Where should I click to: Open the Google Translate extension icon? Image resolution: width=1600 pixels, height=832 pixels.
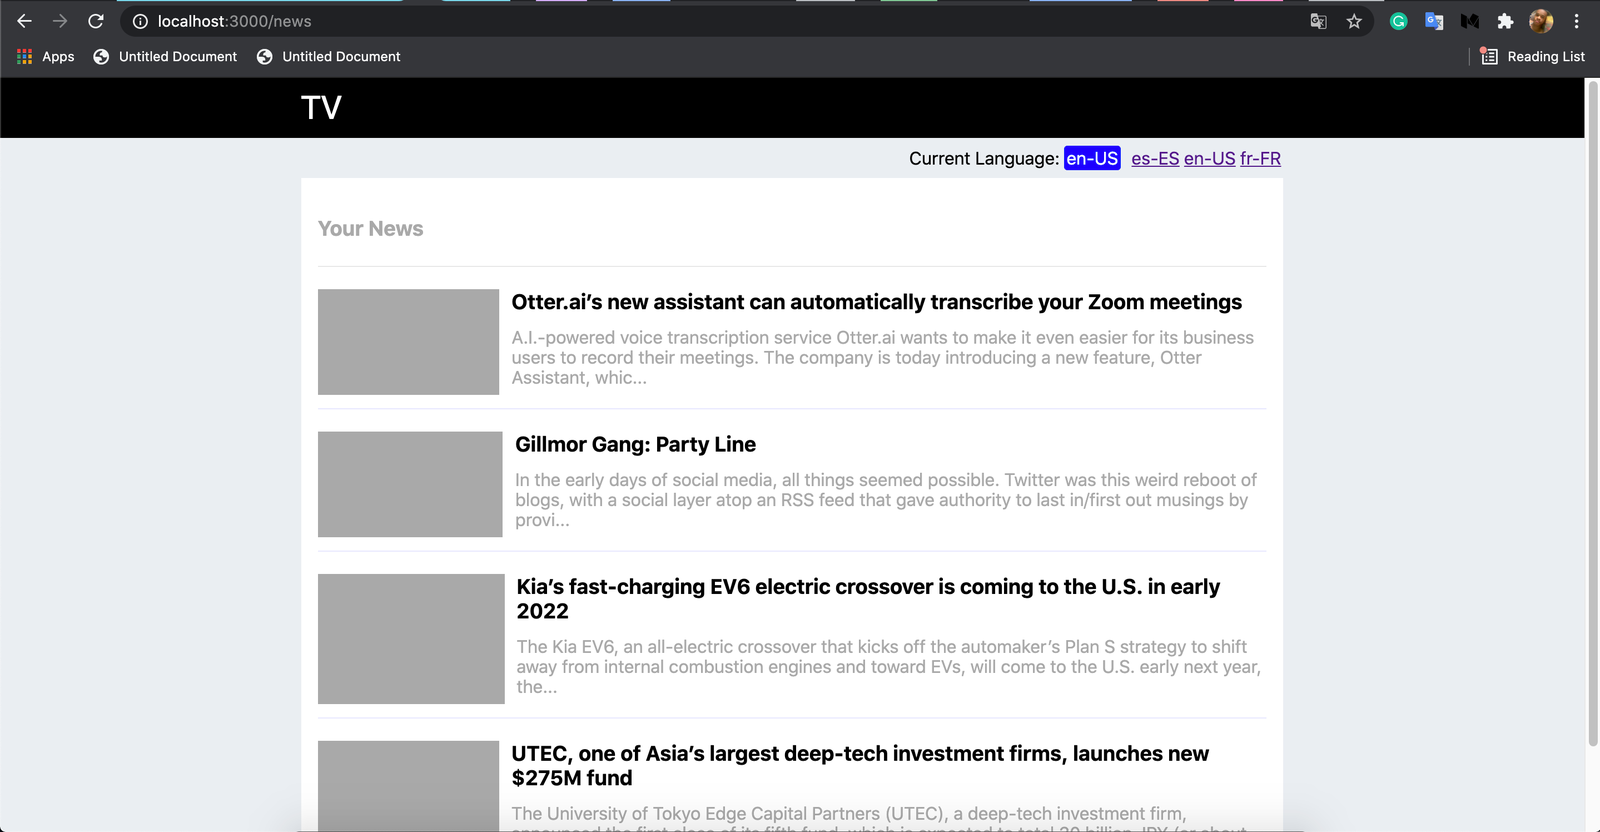(x=1434, y=21)
